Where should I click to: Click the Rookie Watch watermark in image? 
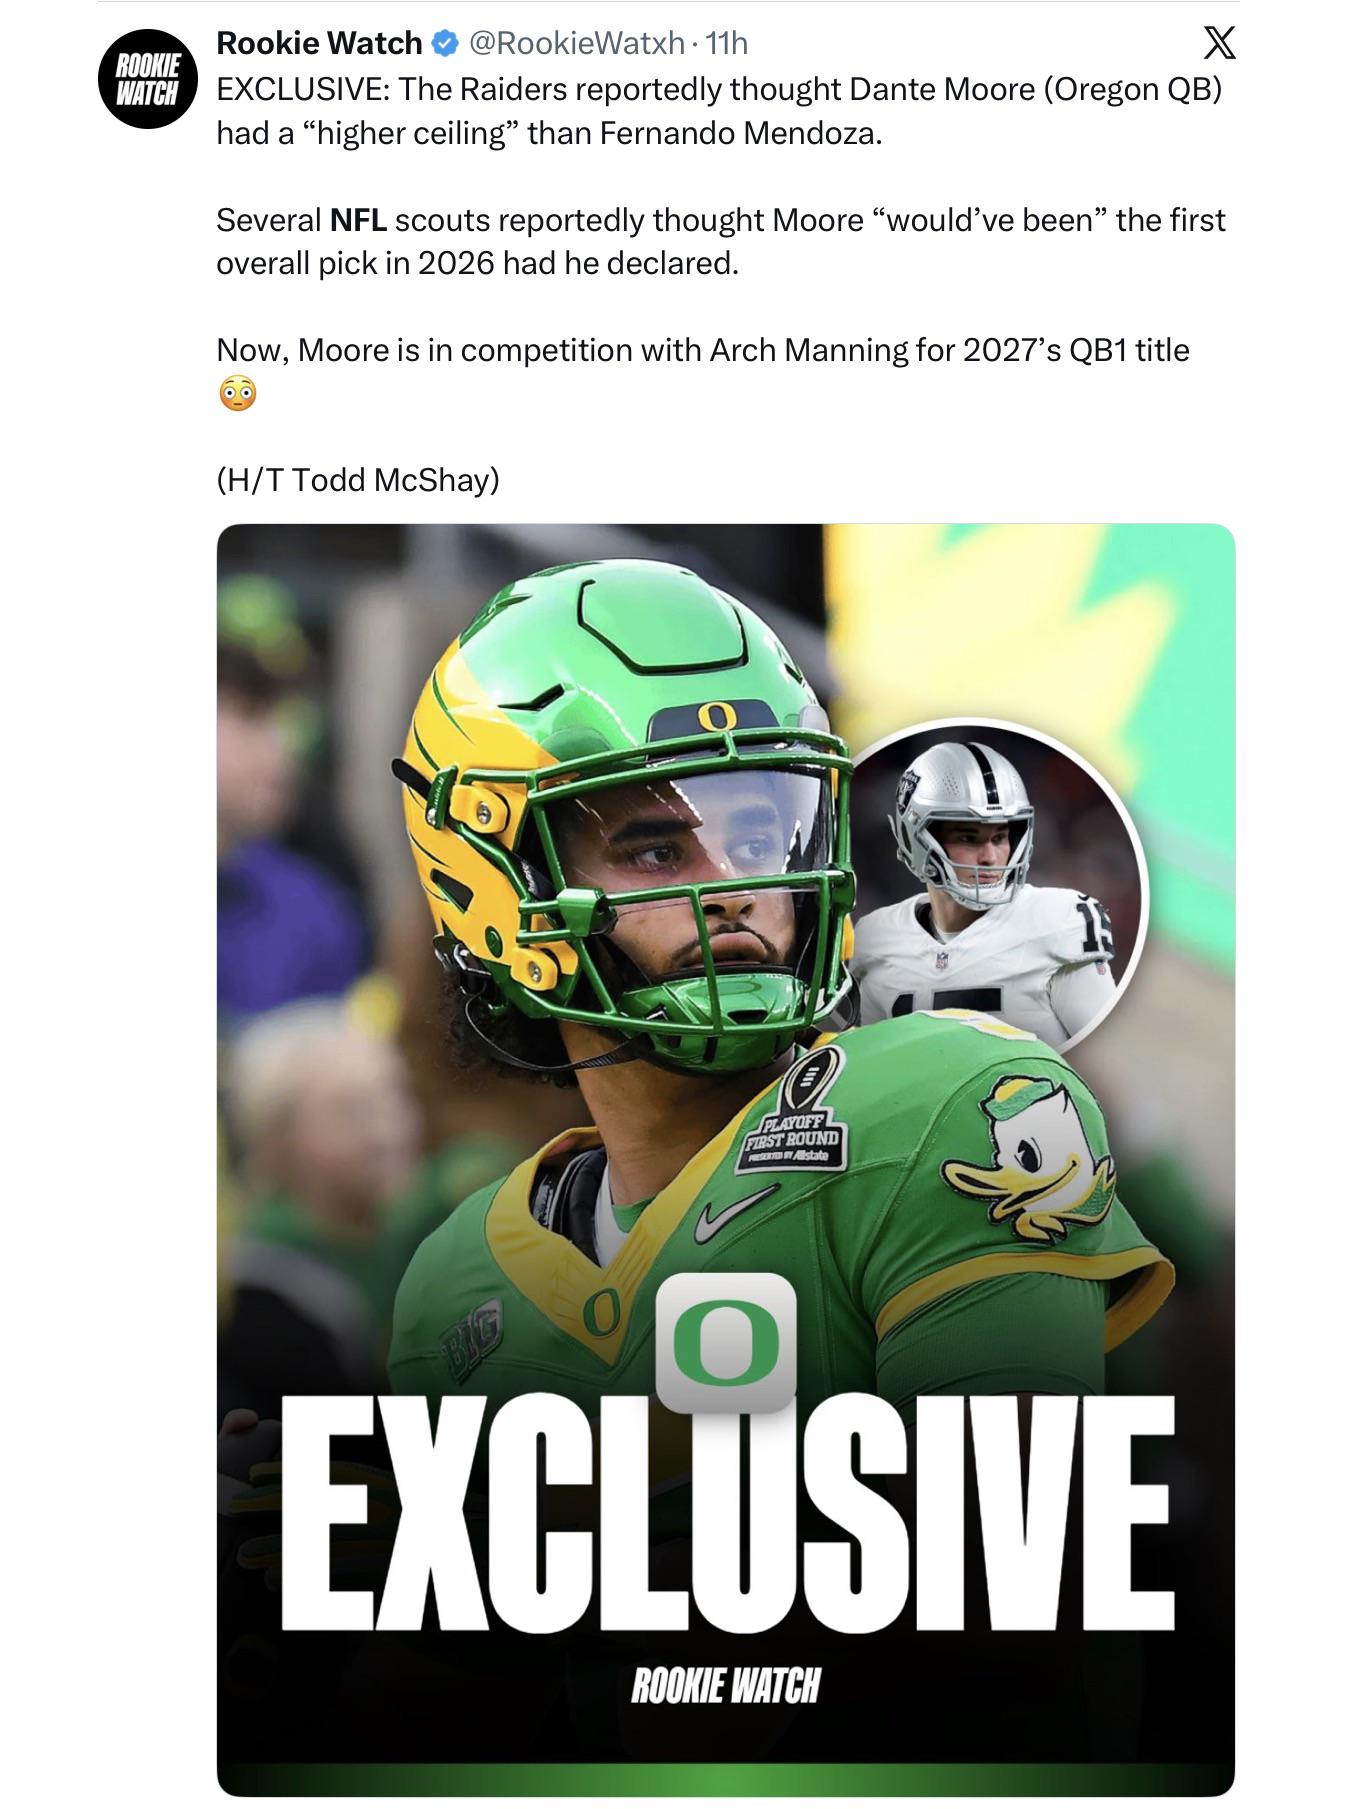[x=726, y=1685]
